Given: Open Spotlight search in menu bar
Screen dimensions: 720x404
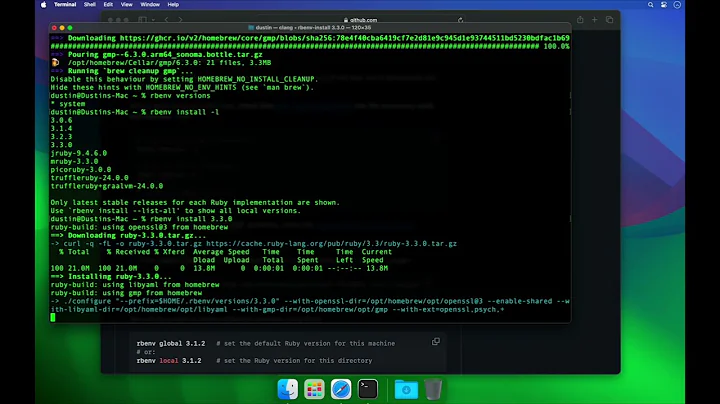Looking at the screenshot, I should (651, 5).
